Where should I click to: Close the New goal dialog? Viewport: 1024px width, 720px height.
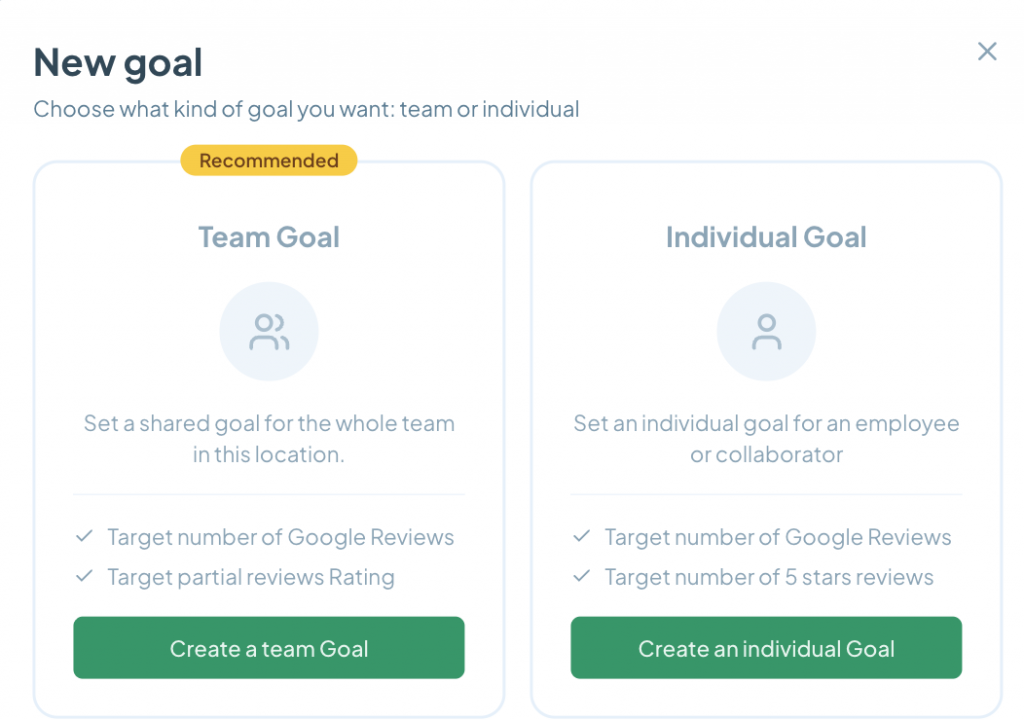[x=987, y=52]
